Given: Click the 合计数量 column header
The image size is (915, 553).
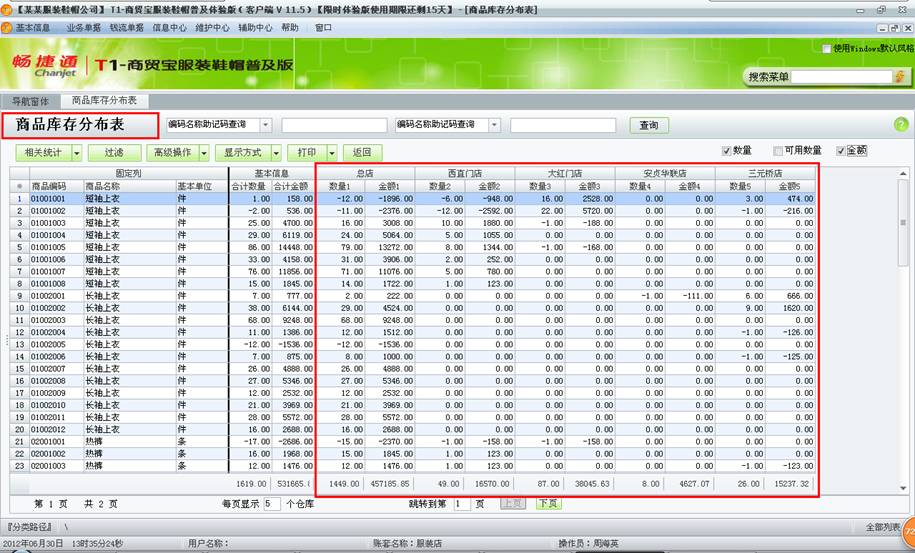Looking at the screenshot, I should point(250,186).
